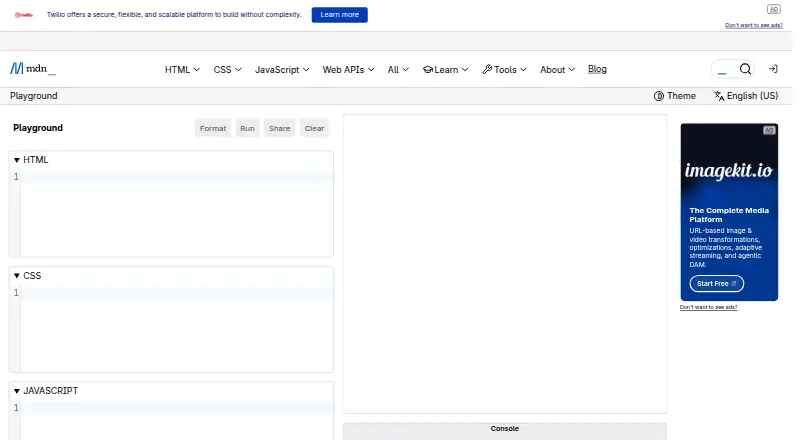Image resolution: width=800 pixels, height=440 pixels.
Task: Click into the CSS code editor line 1
Action: point(177,292)
